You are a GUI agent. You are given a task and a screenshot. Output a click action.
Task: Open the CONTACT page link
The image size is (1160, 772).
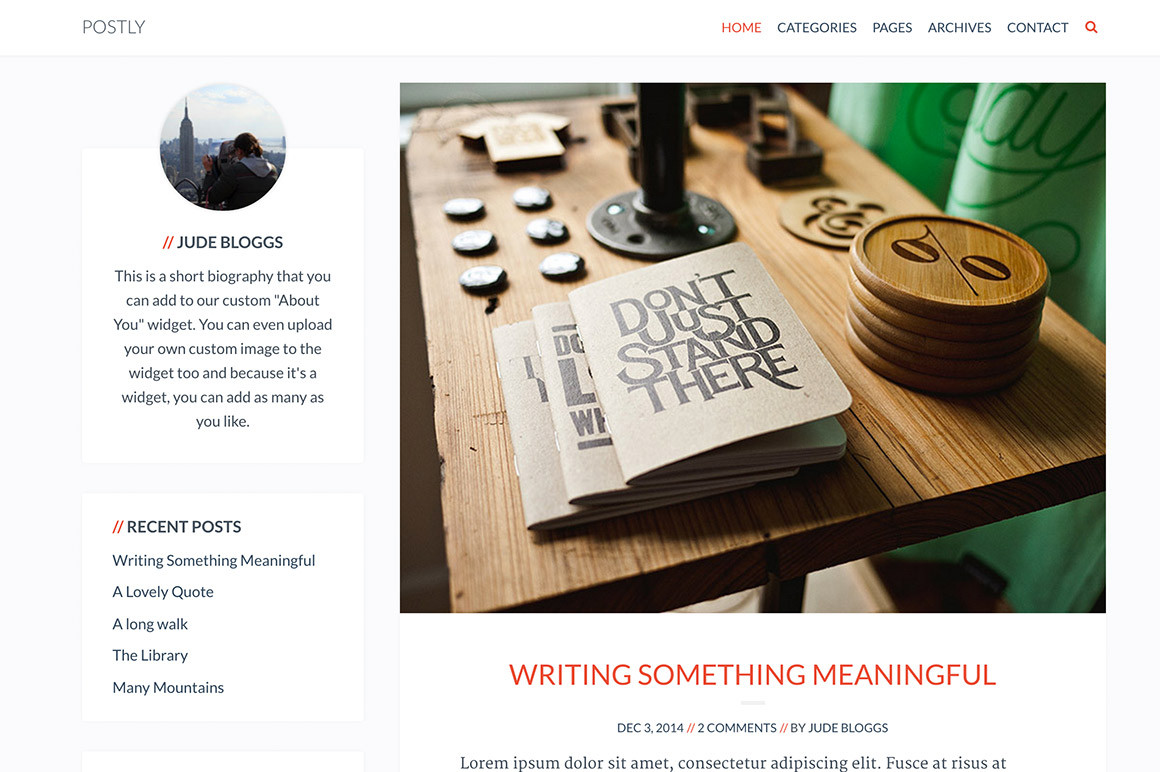tap(1037, 27)
